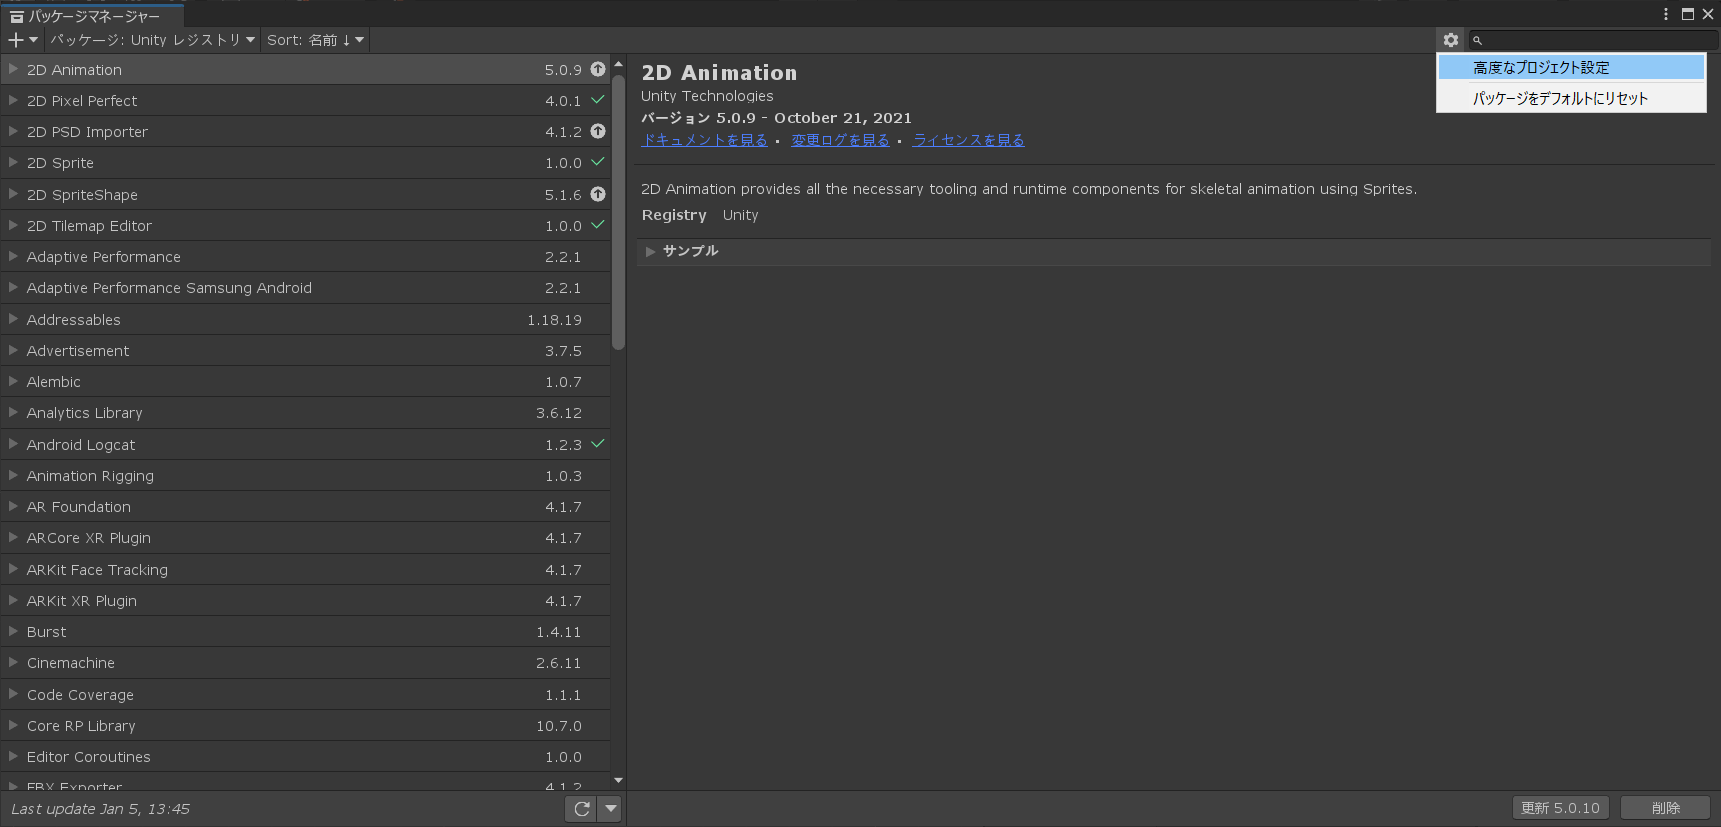Select the Editor Coroutines package

(305, 756)
